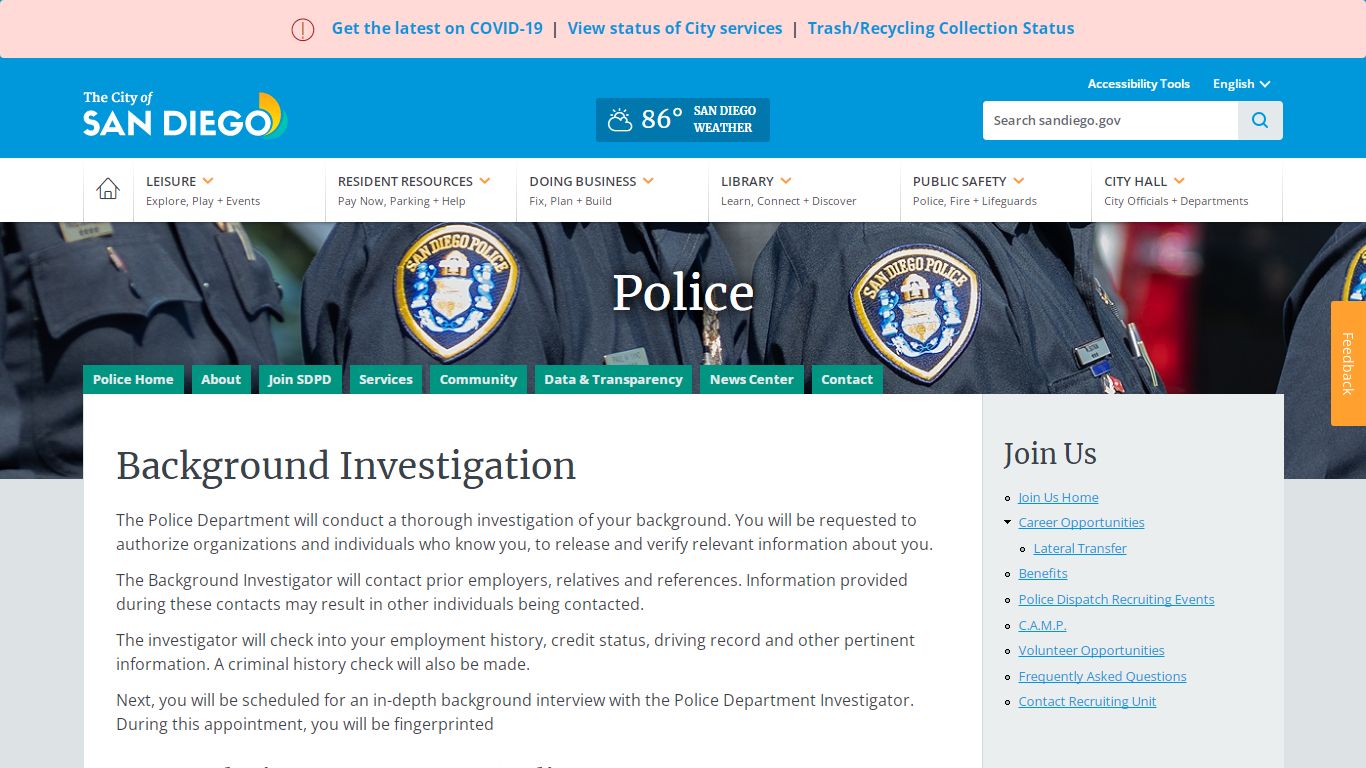Screen dimensions: 1366x768
Task: Click the search magnifier button
Action: coord(1260,120)
